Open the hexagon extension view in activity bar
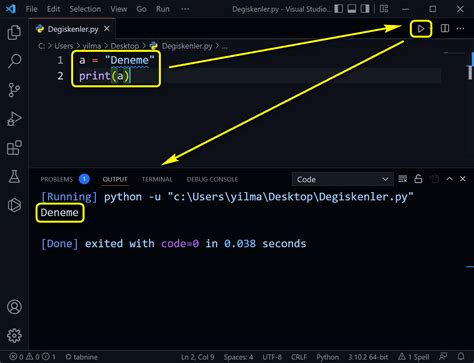The width and height of the screenshot is (474, 363). click(x=14, y=205)
